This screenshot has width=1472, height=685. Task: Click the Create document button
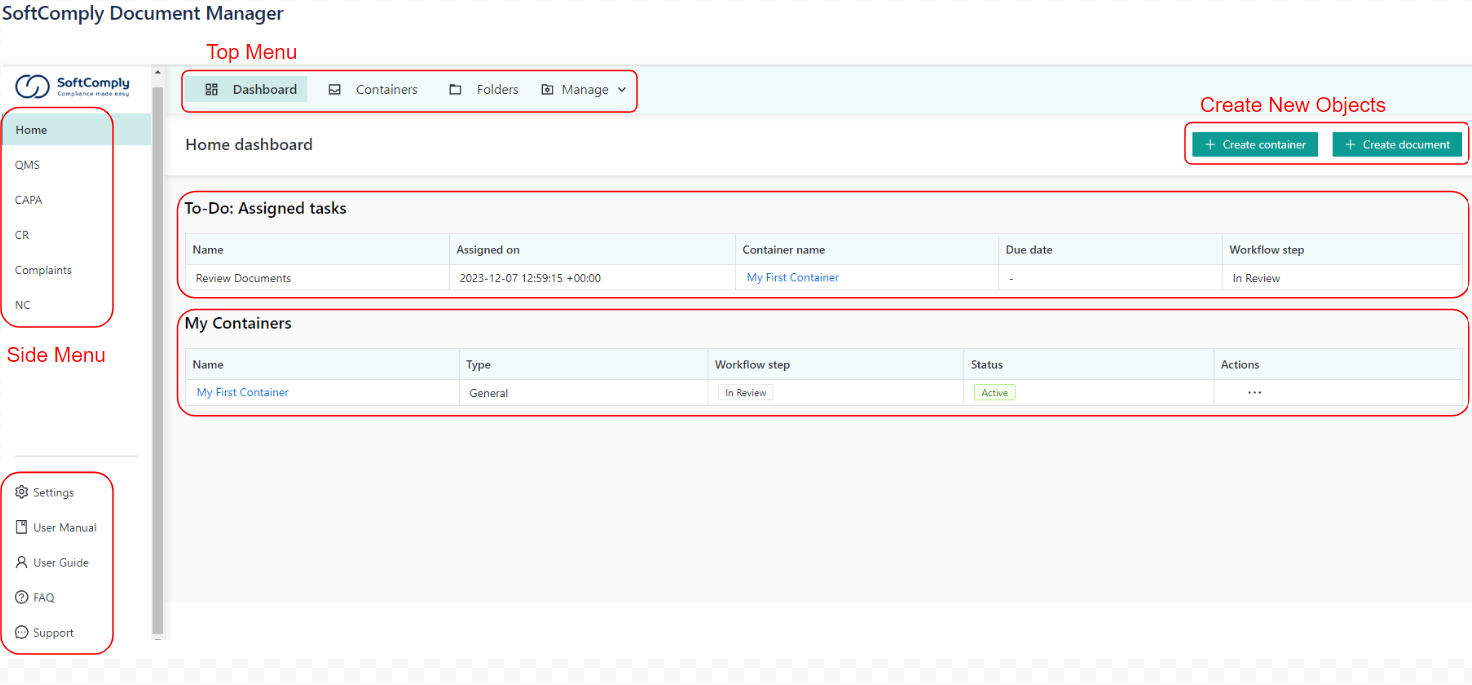pos(1397,144)
